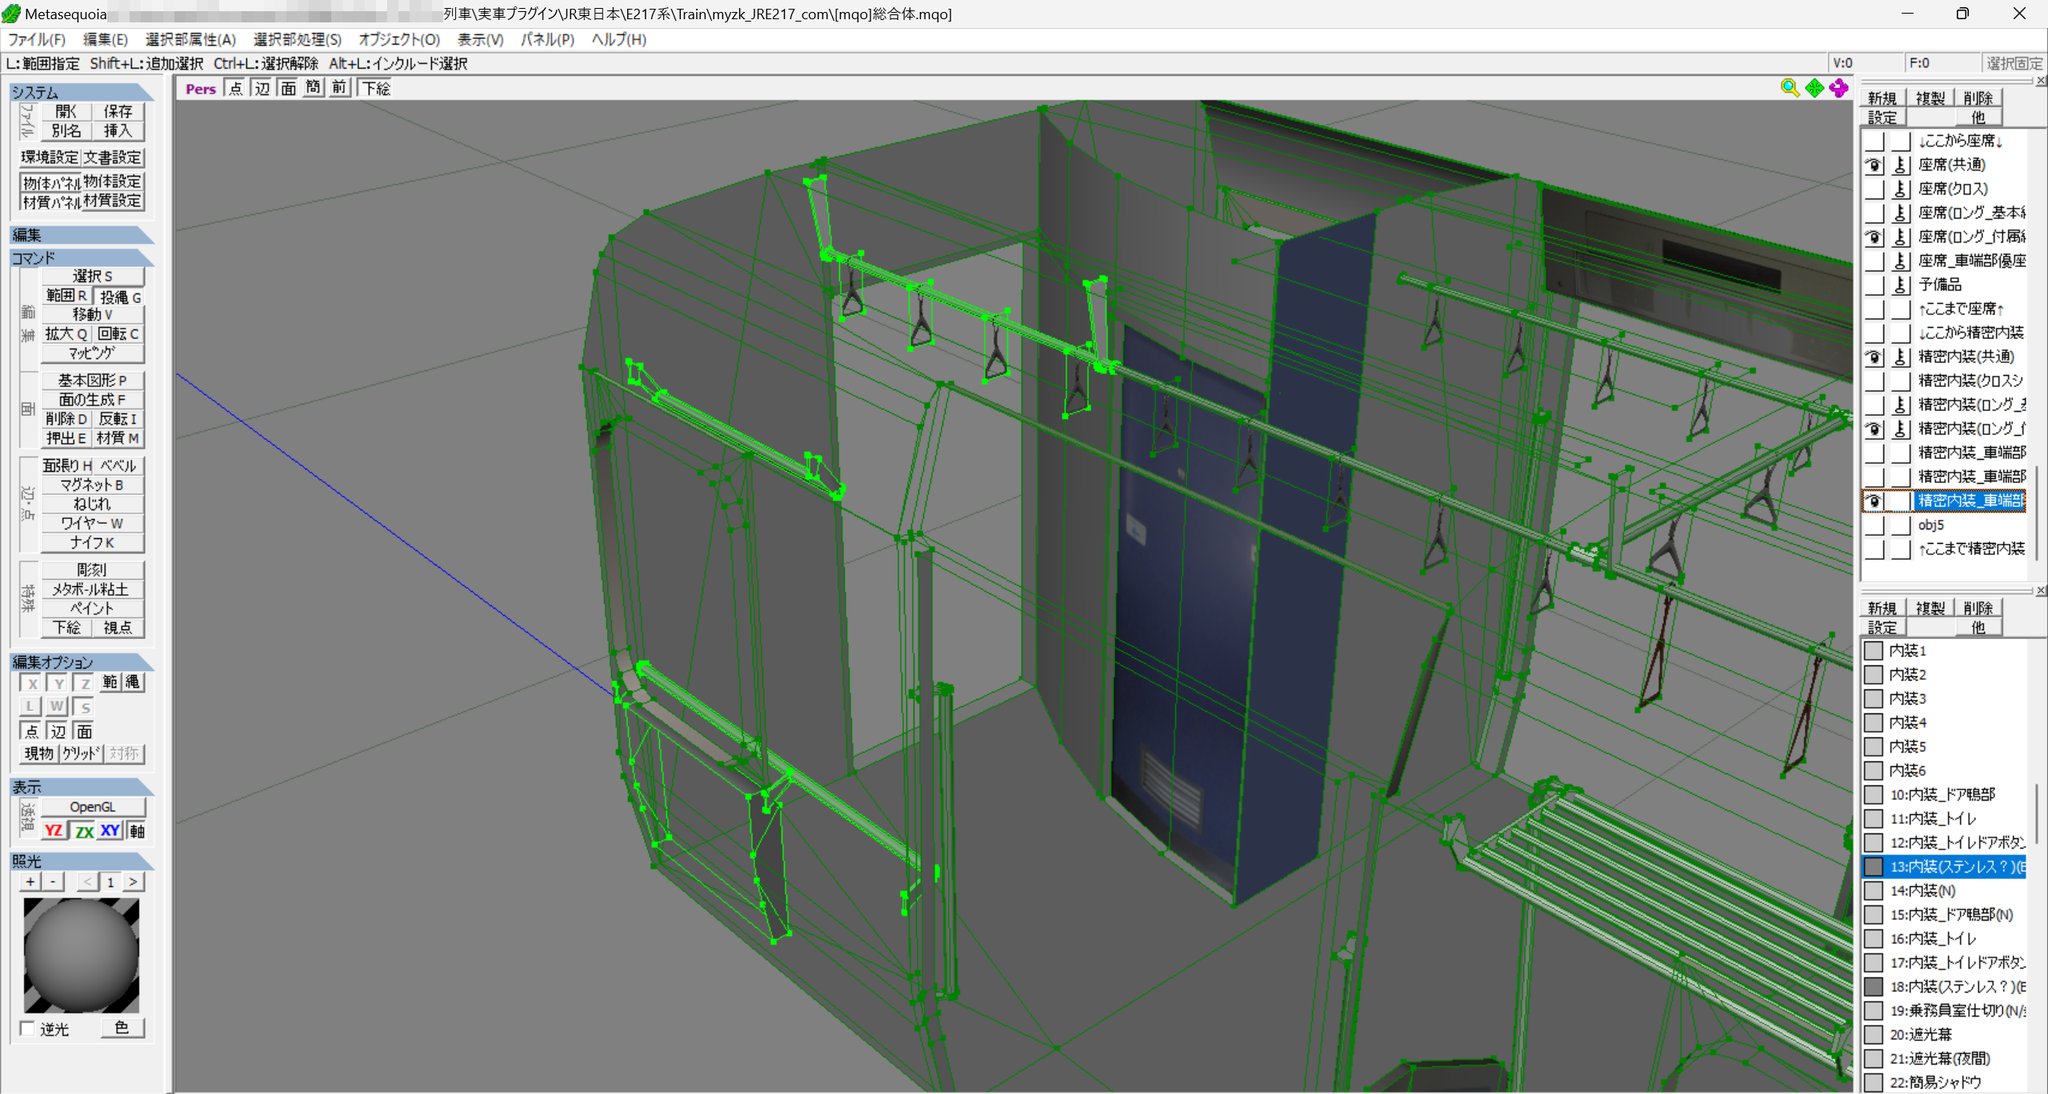Click the green pan view icon in viewport
Screen dimensions: 2048x1094
point(1814,88)
